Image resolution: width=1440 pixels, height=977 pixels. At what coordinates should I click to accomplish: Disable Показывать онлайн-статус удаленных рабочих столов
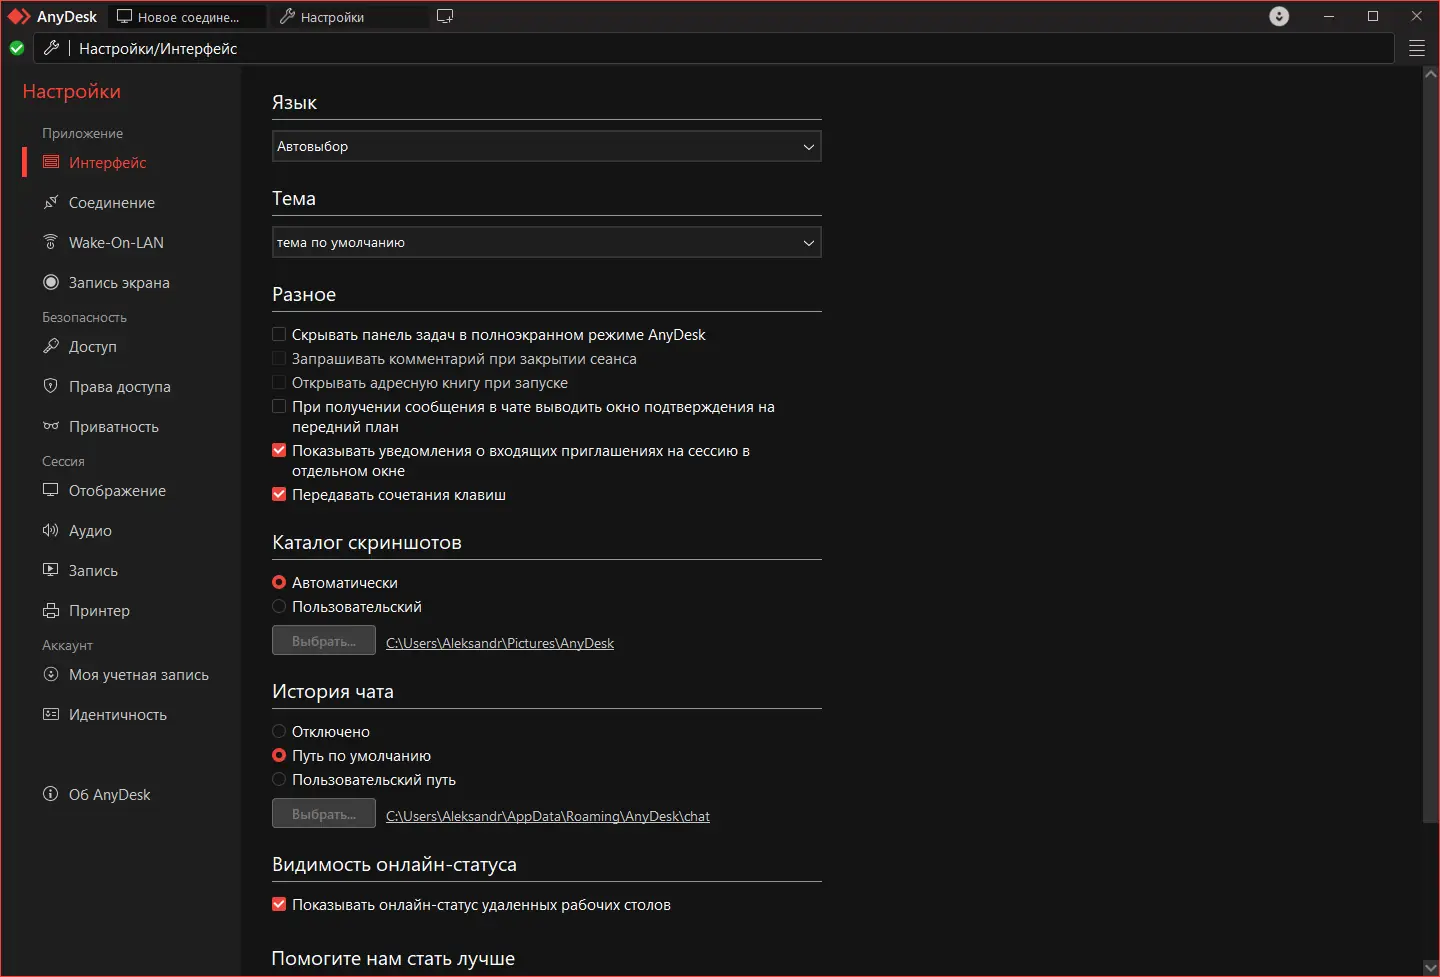click(279, 904)
